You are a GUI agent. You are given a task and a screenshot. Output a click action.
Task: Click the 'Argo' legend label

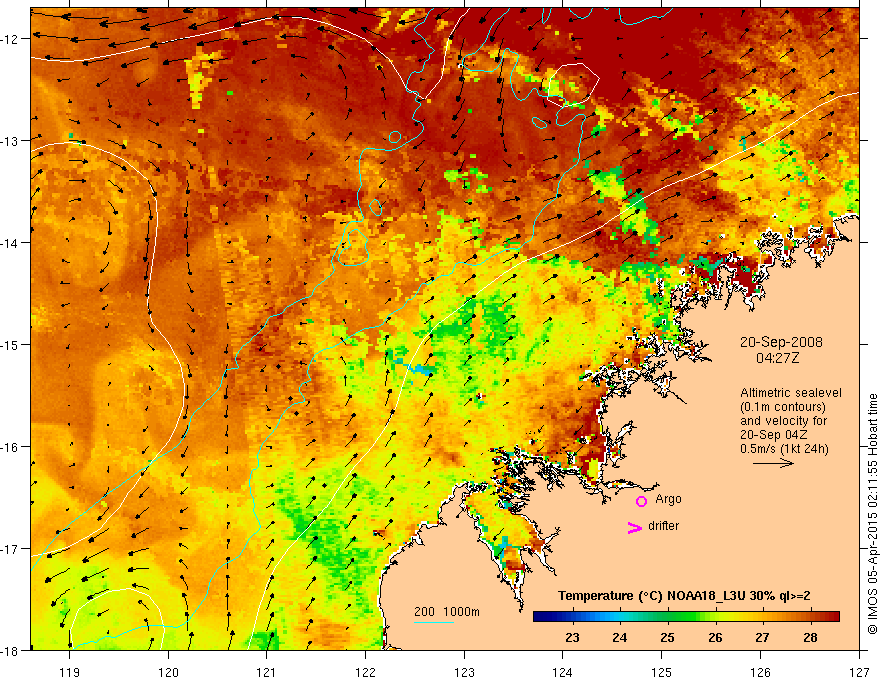pyautogui.click(x=668, y=499)
